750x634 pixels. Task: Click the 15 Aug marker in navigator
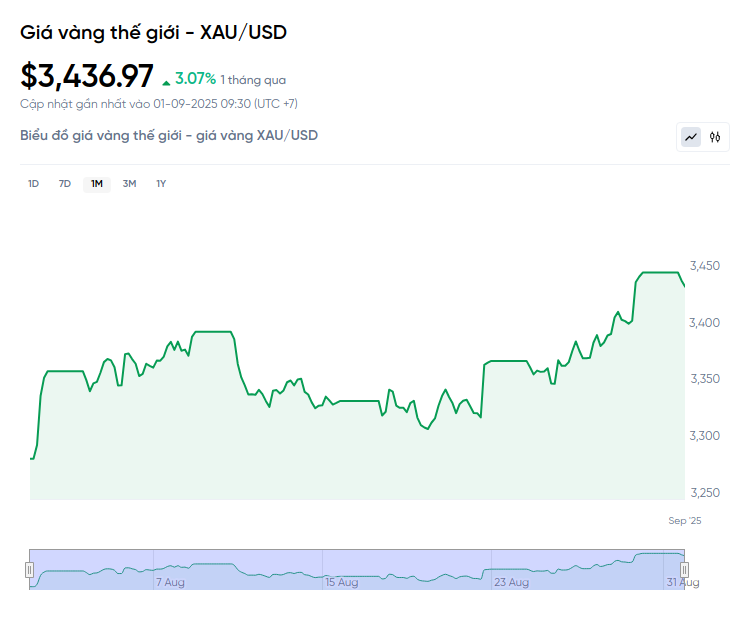[x=341, y=582]
